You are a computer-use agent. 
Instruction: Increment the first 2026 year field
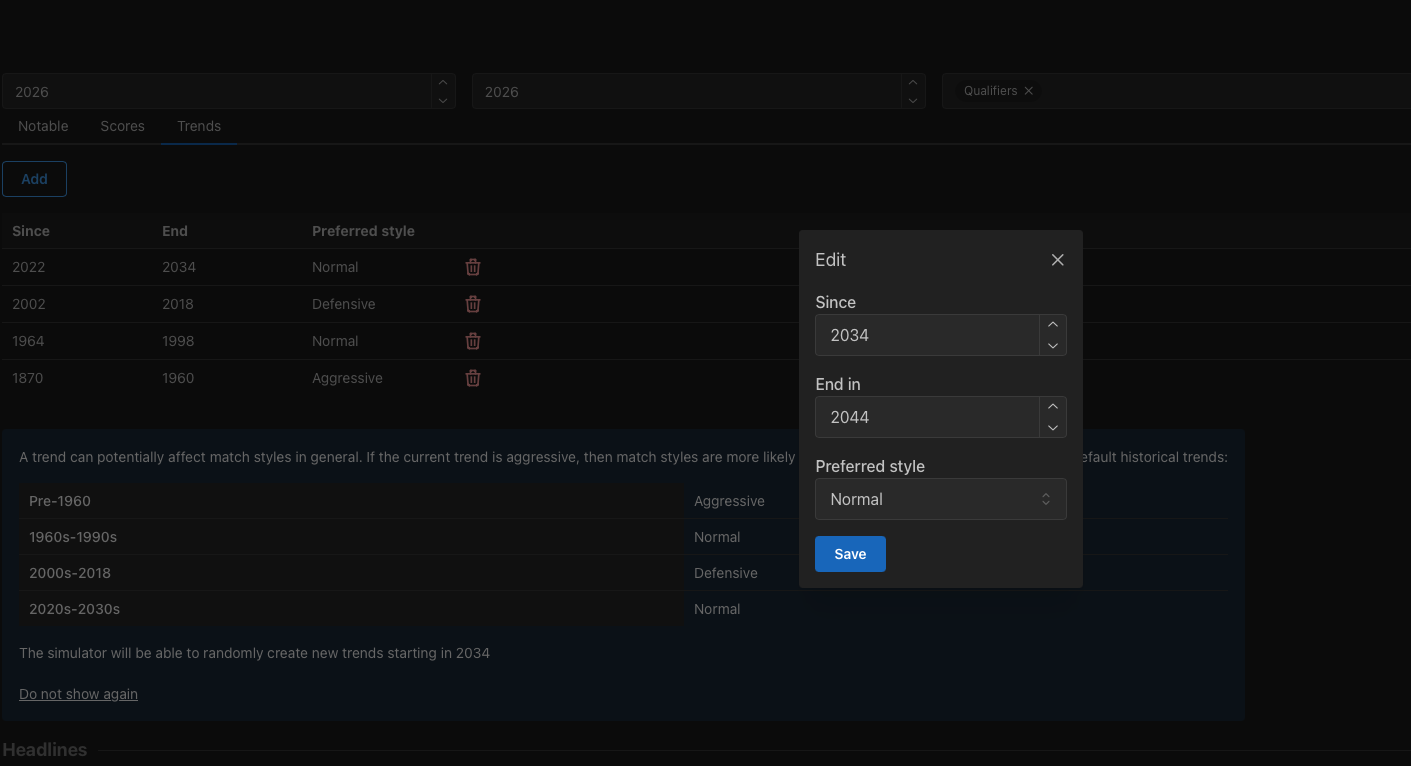[x=443, y=82]
